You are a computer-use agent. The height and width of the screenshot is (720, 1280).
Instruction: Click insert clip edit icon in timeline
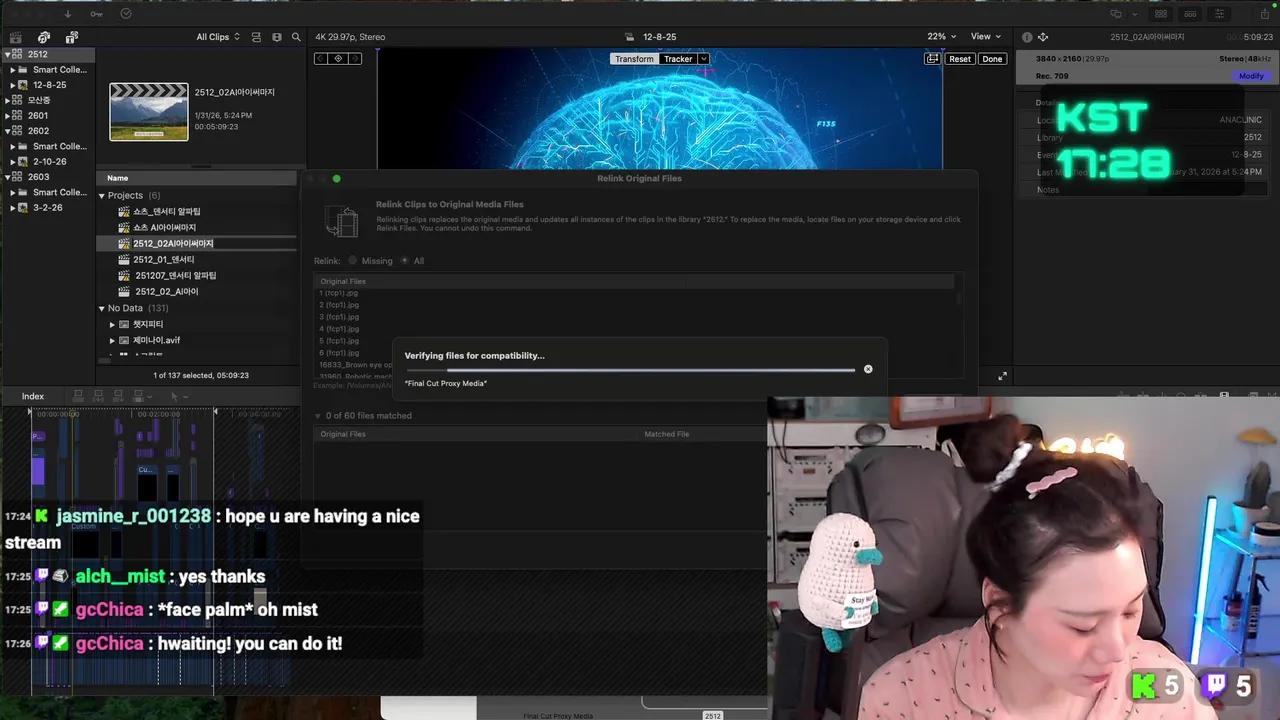pos(98,396)
